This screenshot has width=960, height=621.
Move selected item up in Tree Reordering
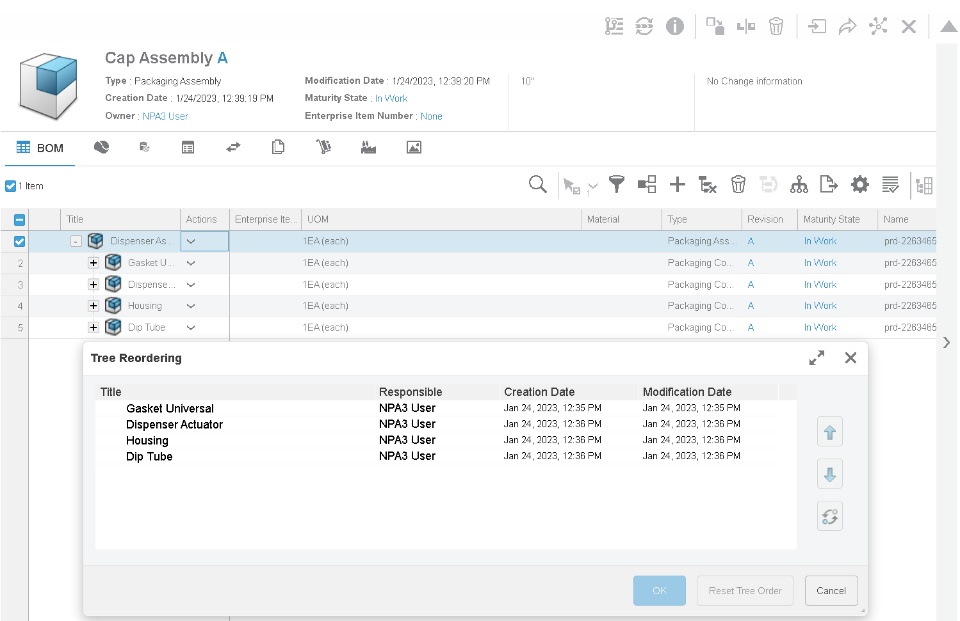[x=830, y=432]
